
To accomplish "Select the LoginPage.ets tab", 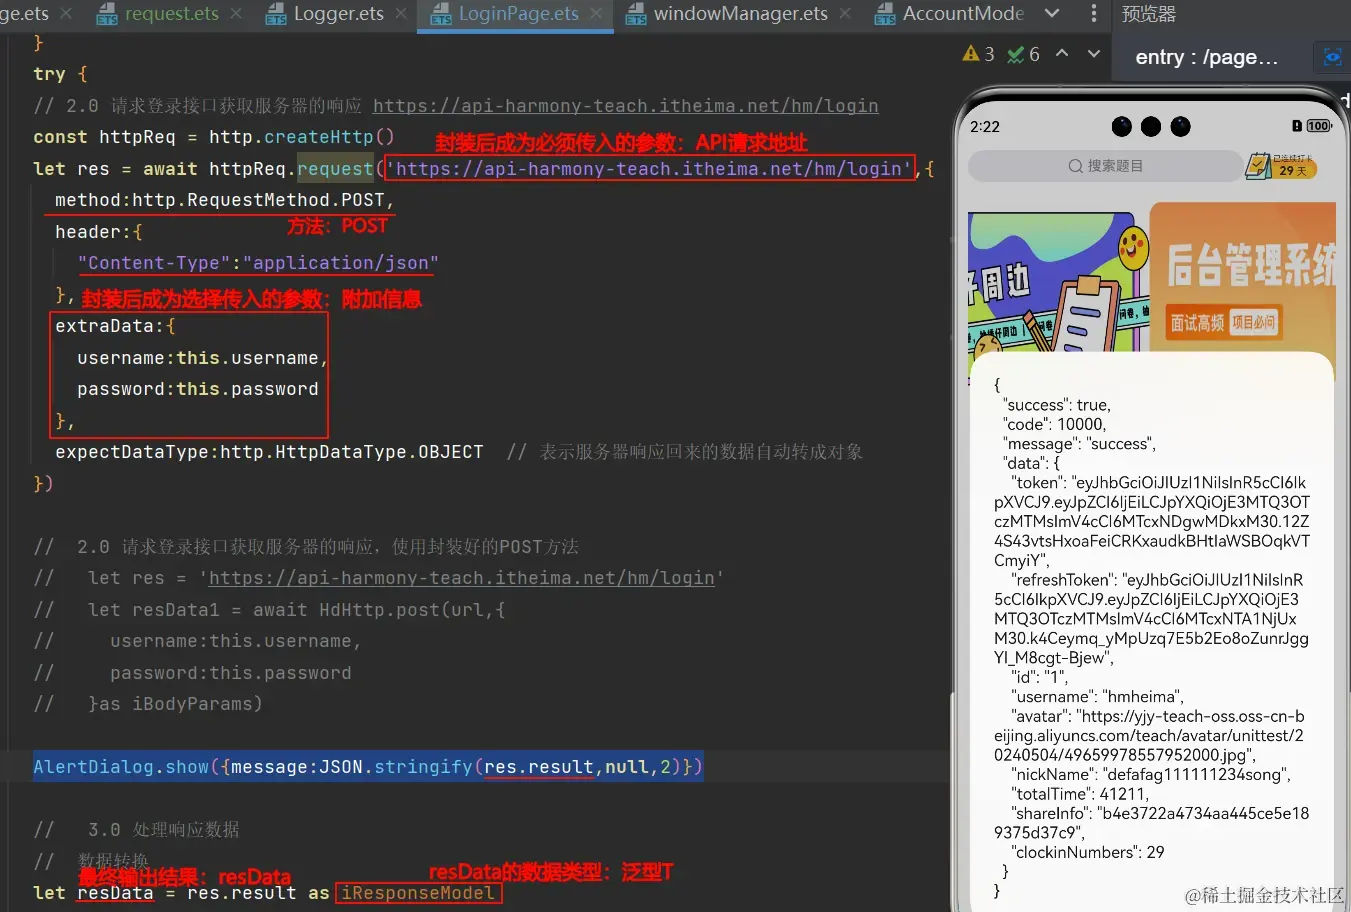I will pyautogui.click(x=518, y=14).
